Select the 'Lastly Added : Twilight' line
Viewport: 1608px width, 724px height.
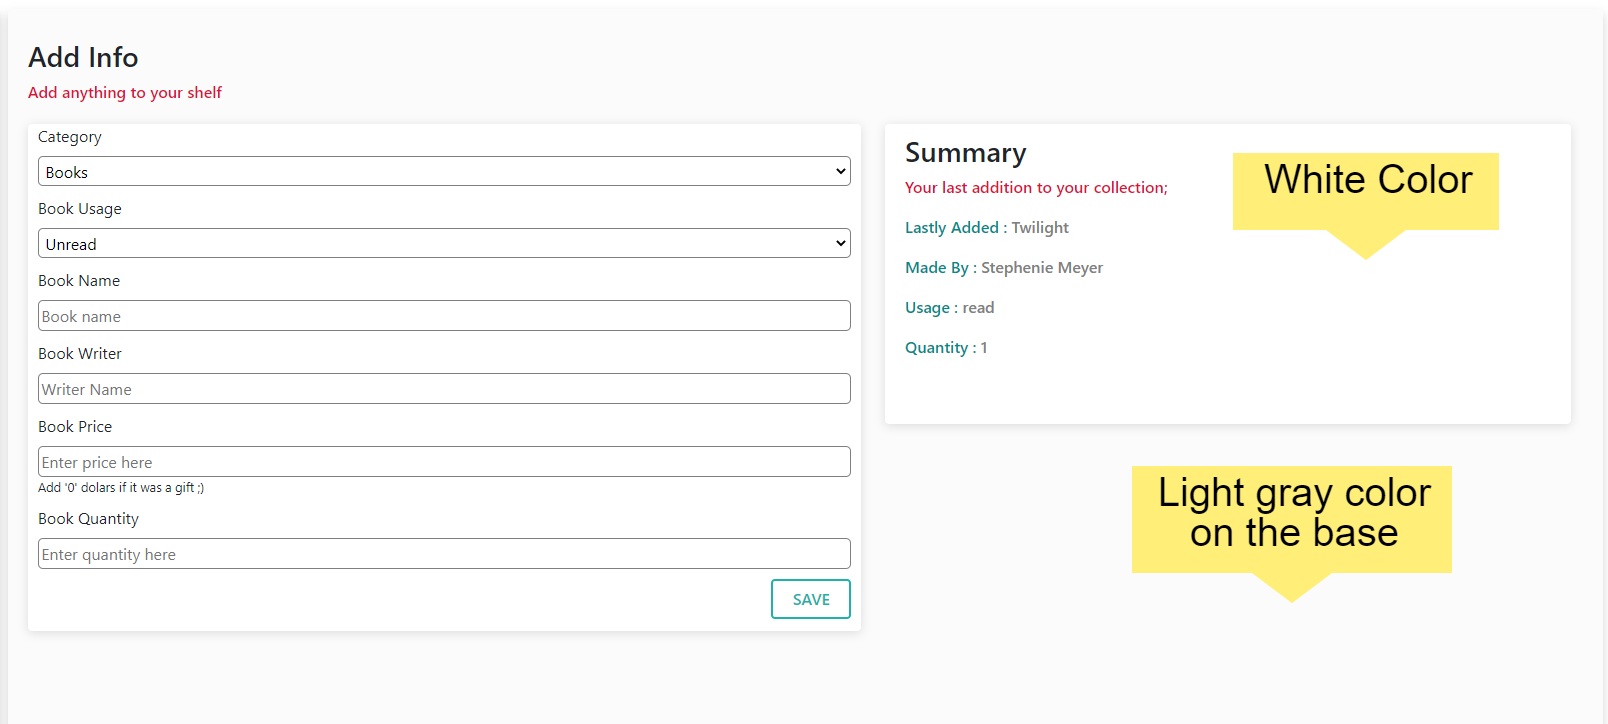(x=987, y=228)
